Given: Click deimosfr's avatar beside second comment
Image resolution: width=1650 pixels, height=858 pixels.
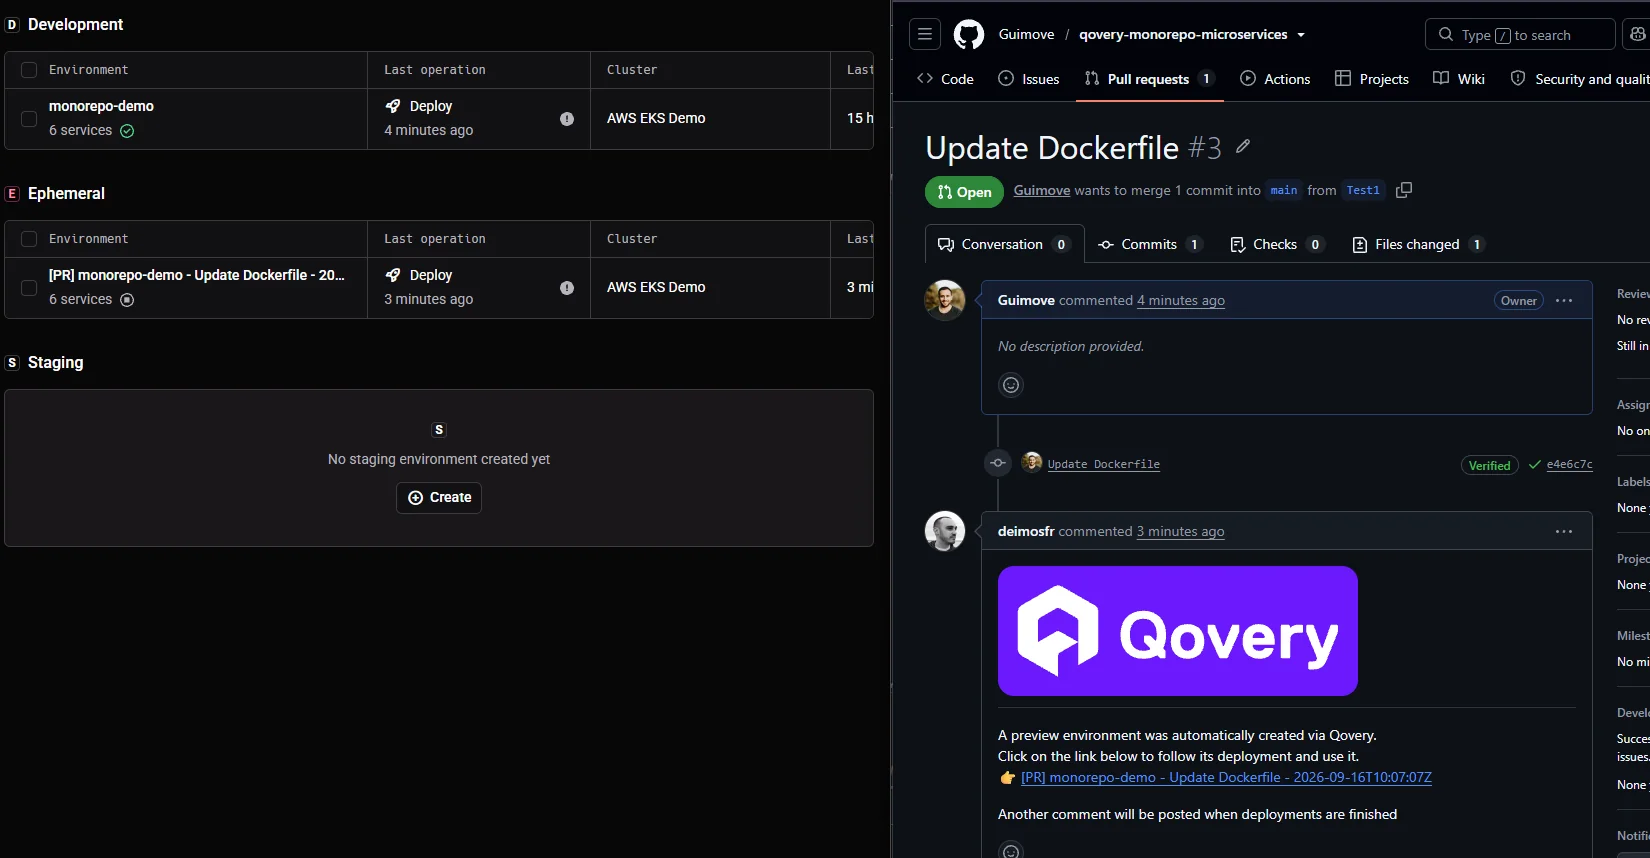Looking at the screenshot, I should point(944,531).
